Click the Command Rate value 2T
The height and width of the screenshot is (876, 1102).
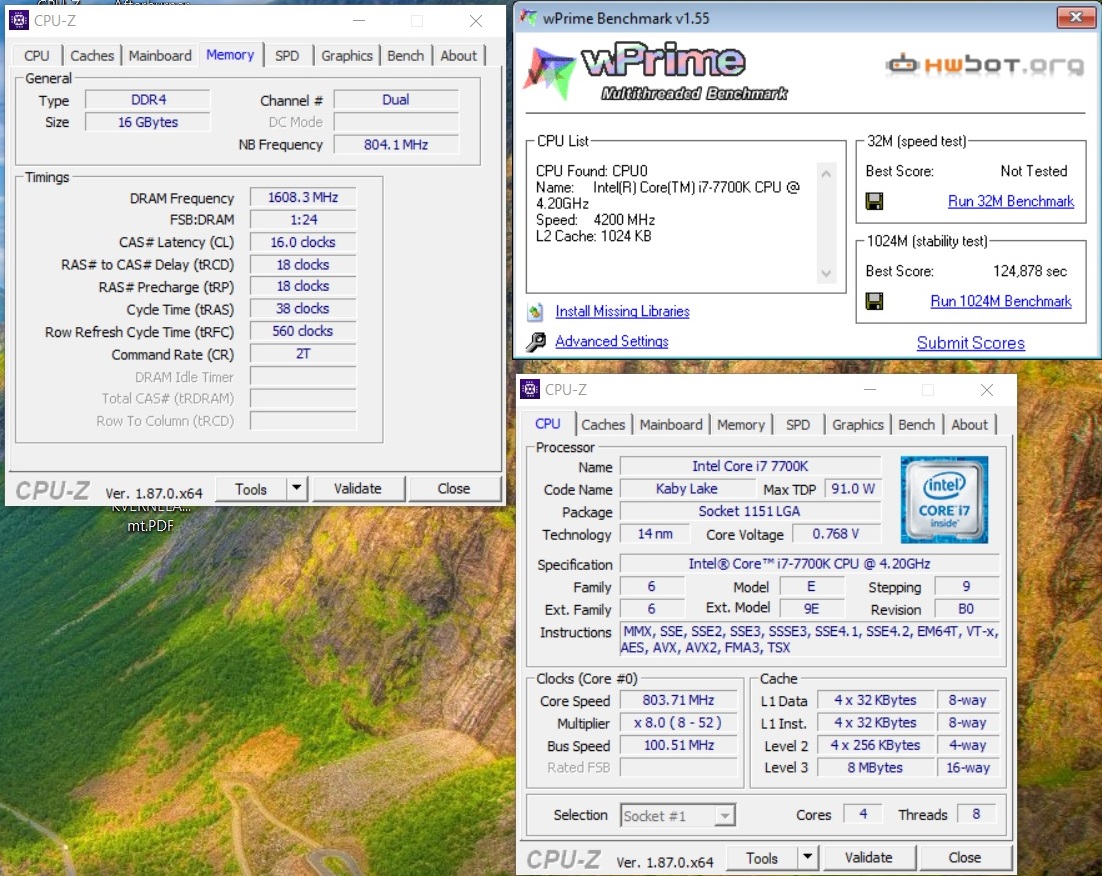(x=303, y=354)
